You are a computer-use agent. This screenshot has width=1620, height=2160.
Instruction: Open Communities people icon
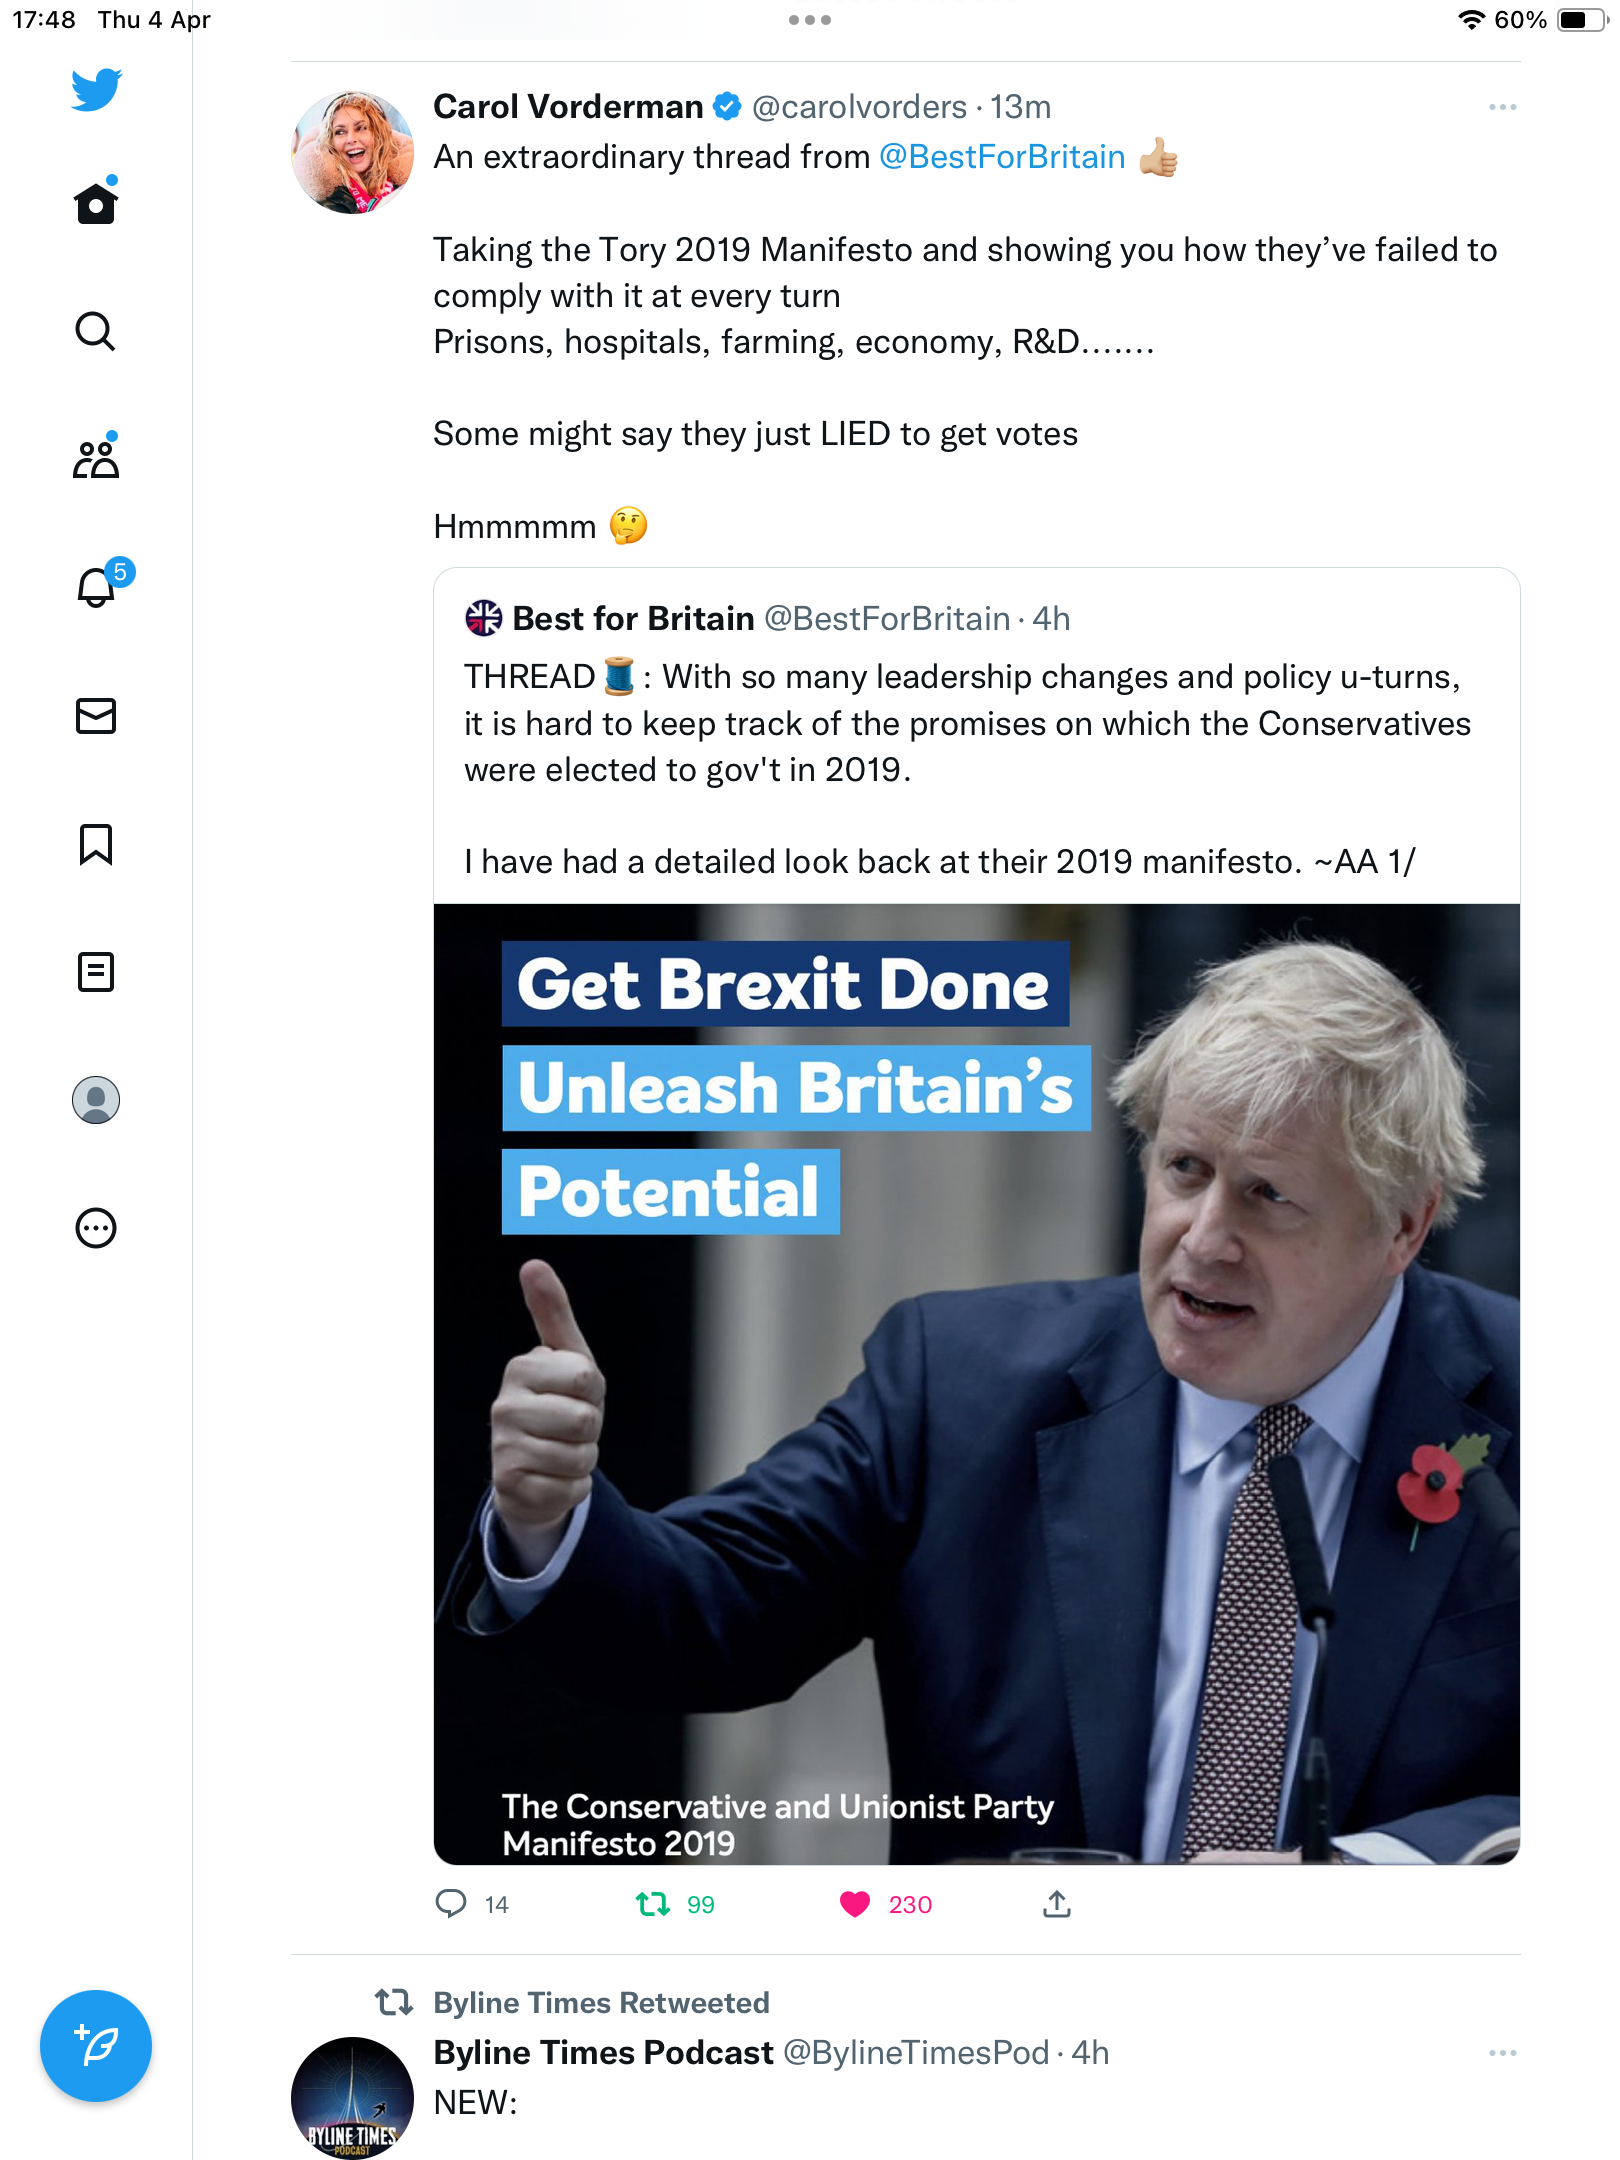tap(96, 458)
